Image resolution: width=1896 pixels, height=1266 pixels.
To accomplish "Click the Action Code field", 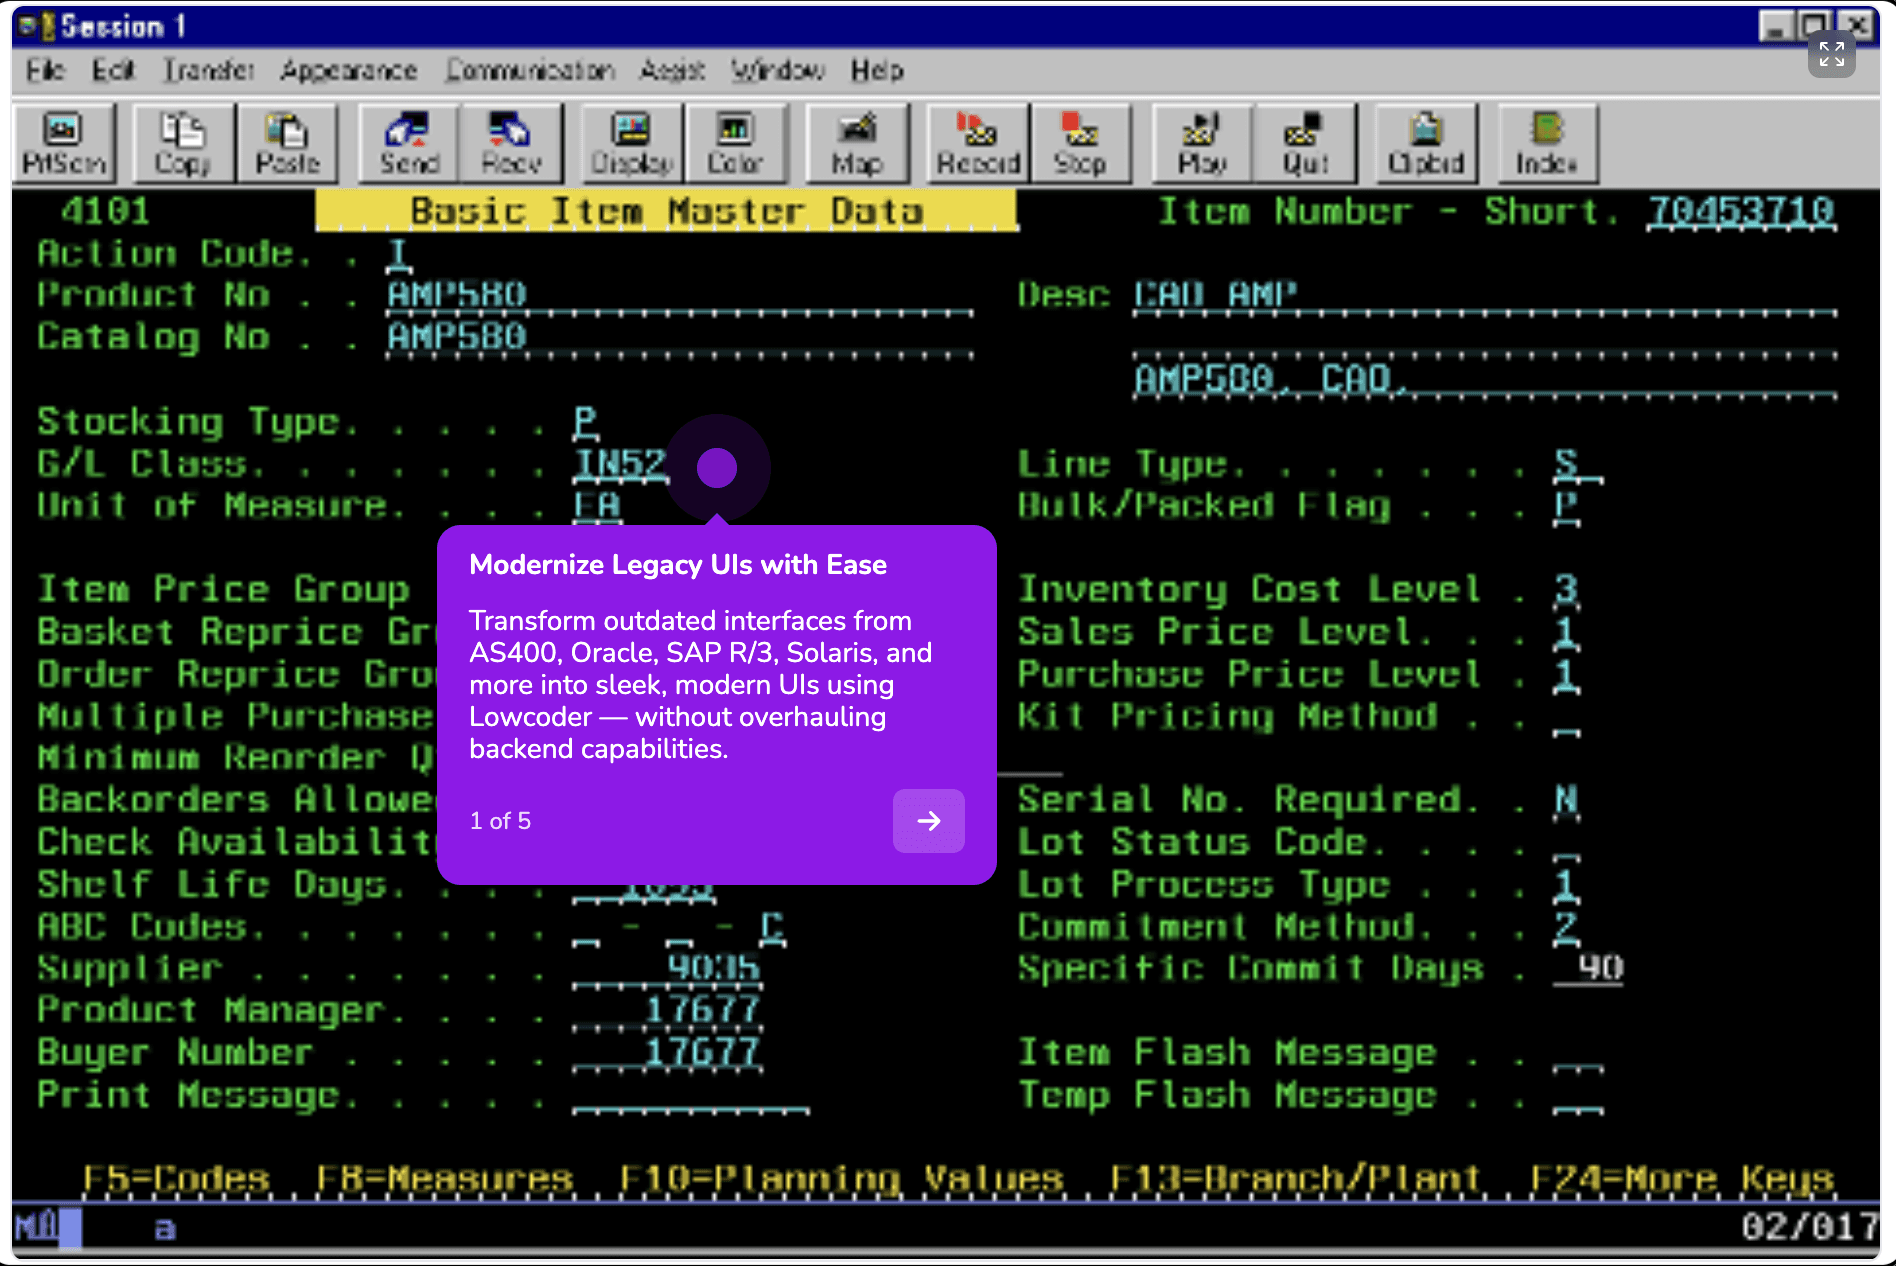I will 399,254.
